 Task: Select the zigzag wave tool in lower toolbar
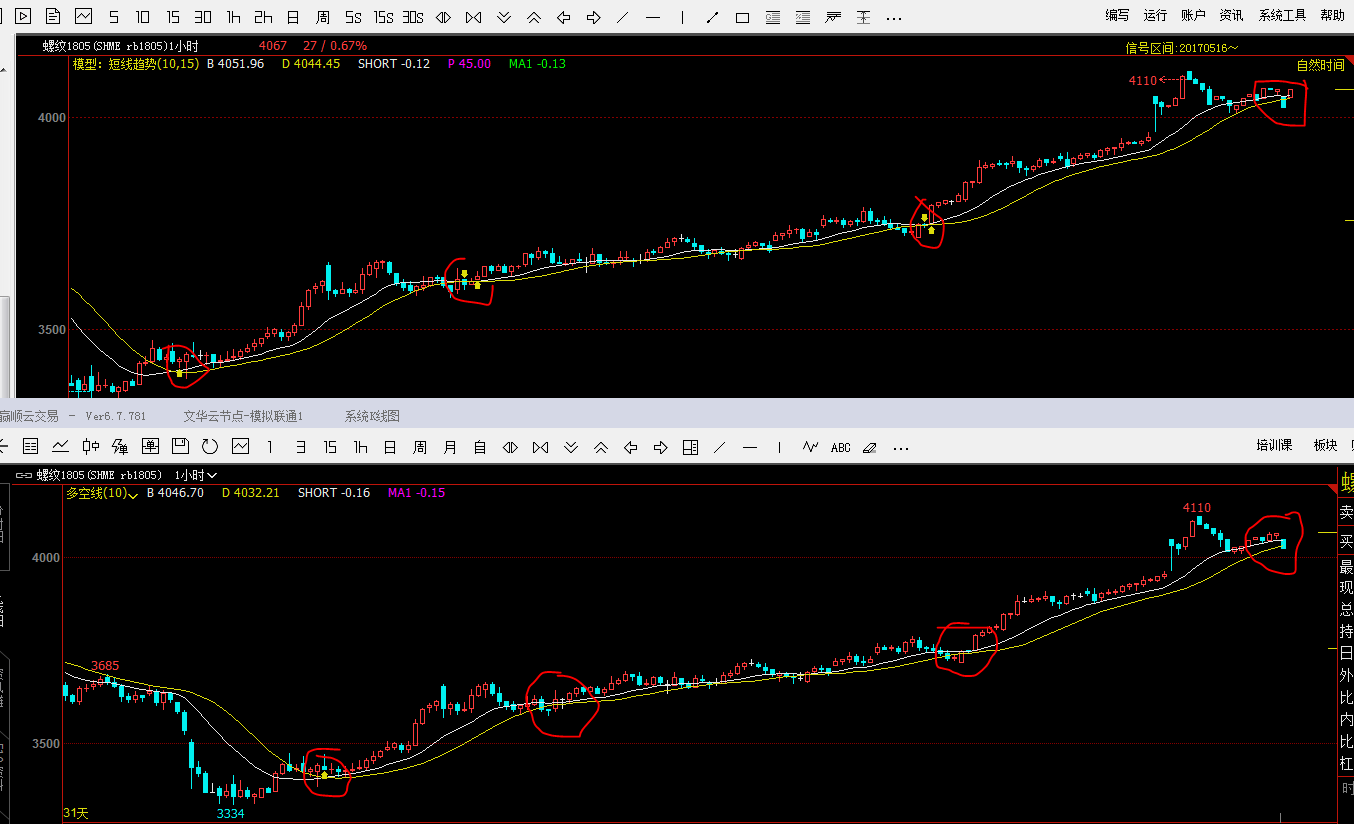point(811,446)
